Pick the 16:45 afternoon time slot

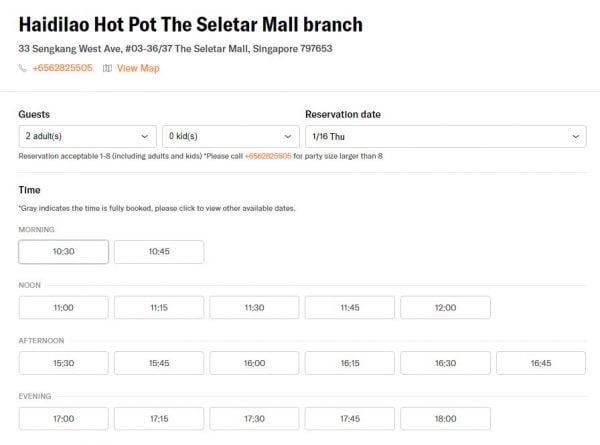click(x=540, y=363)
